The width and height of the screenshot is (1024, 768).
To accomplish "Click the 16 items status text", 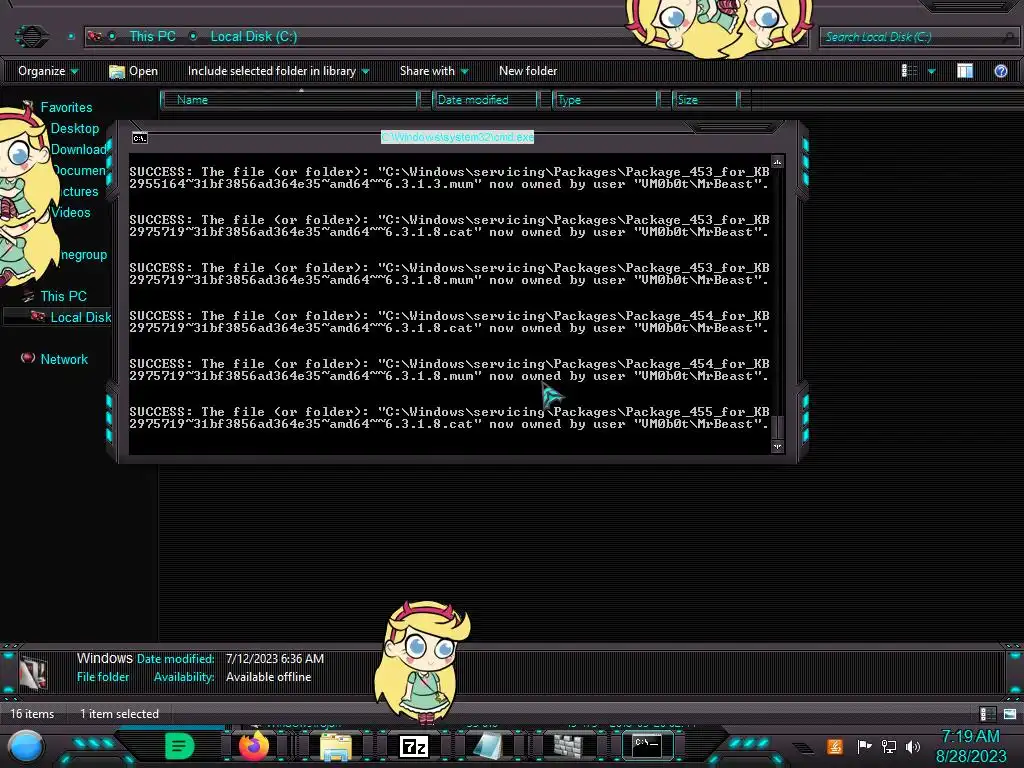I will [32, 714].
